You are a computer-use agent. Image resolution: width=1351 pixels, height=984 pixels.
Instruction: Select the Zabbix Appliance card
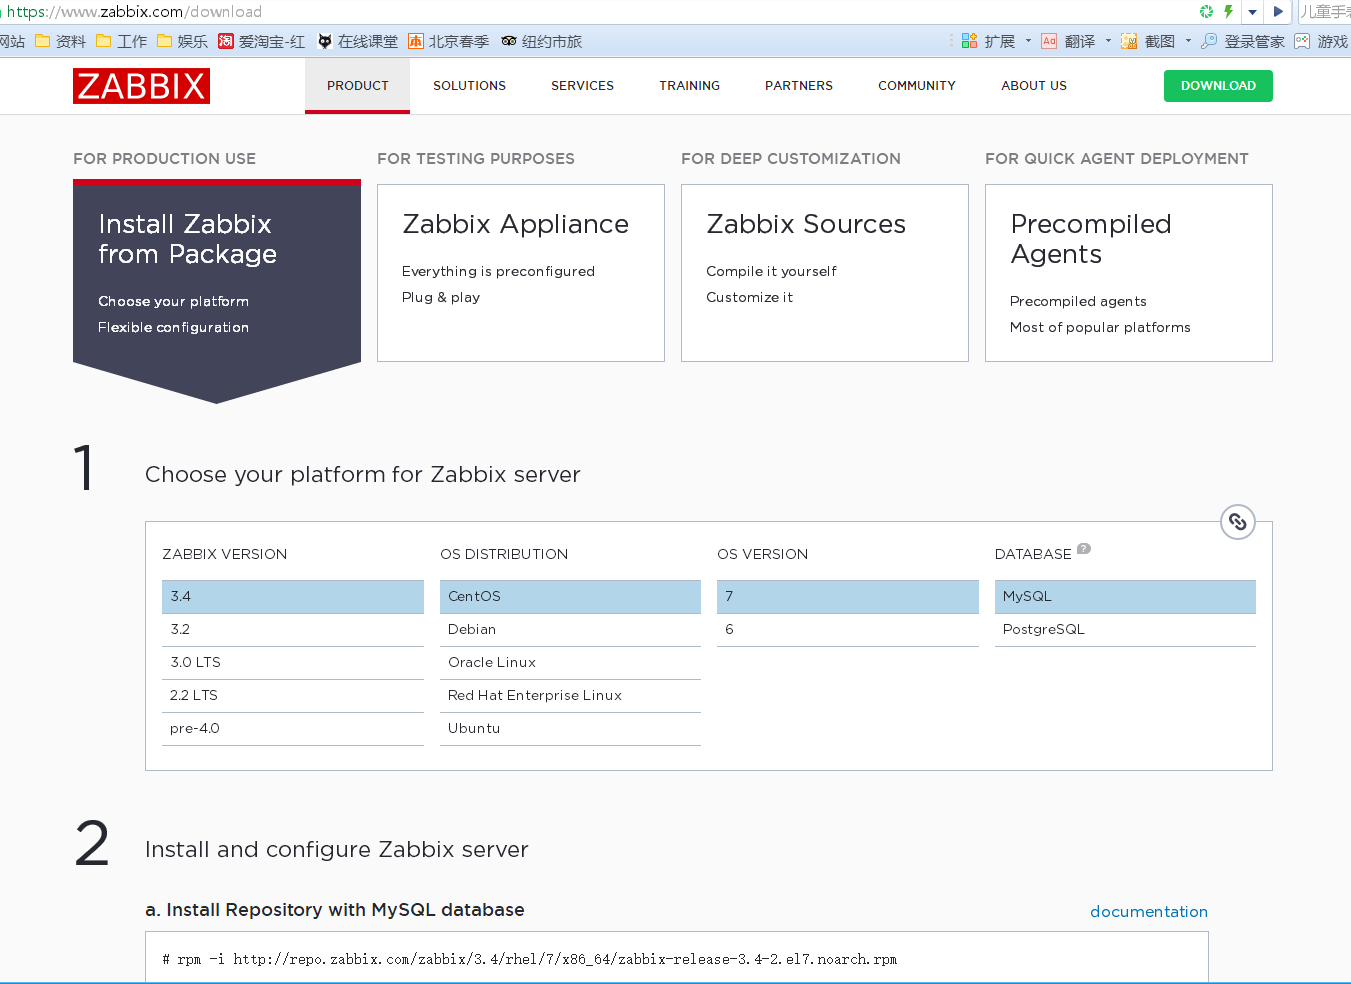[520, 272]
